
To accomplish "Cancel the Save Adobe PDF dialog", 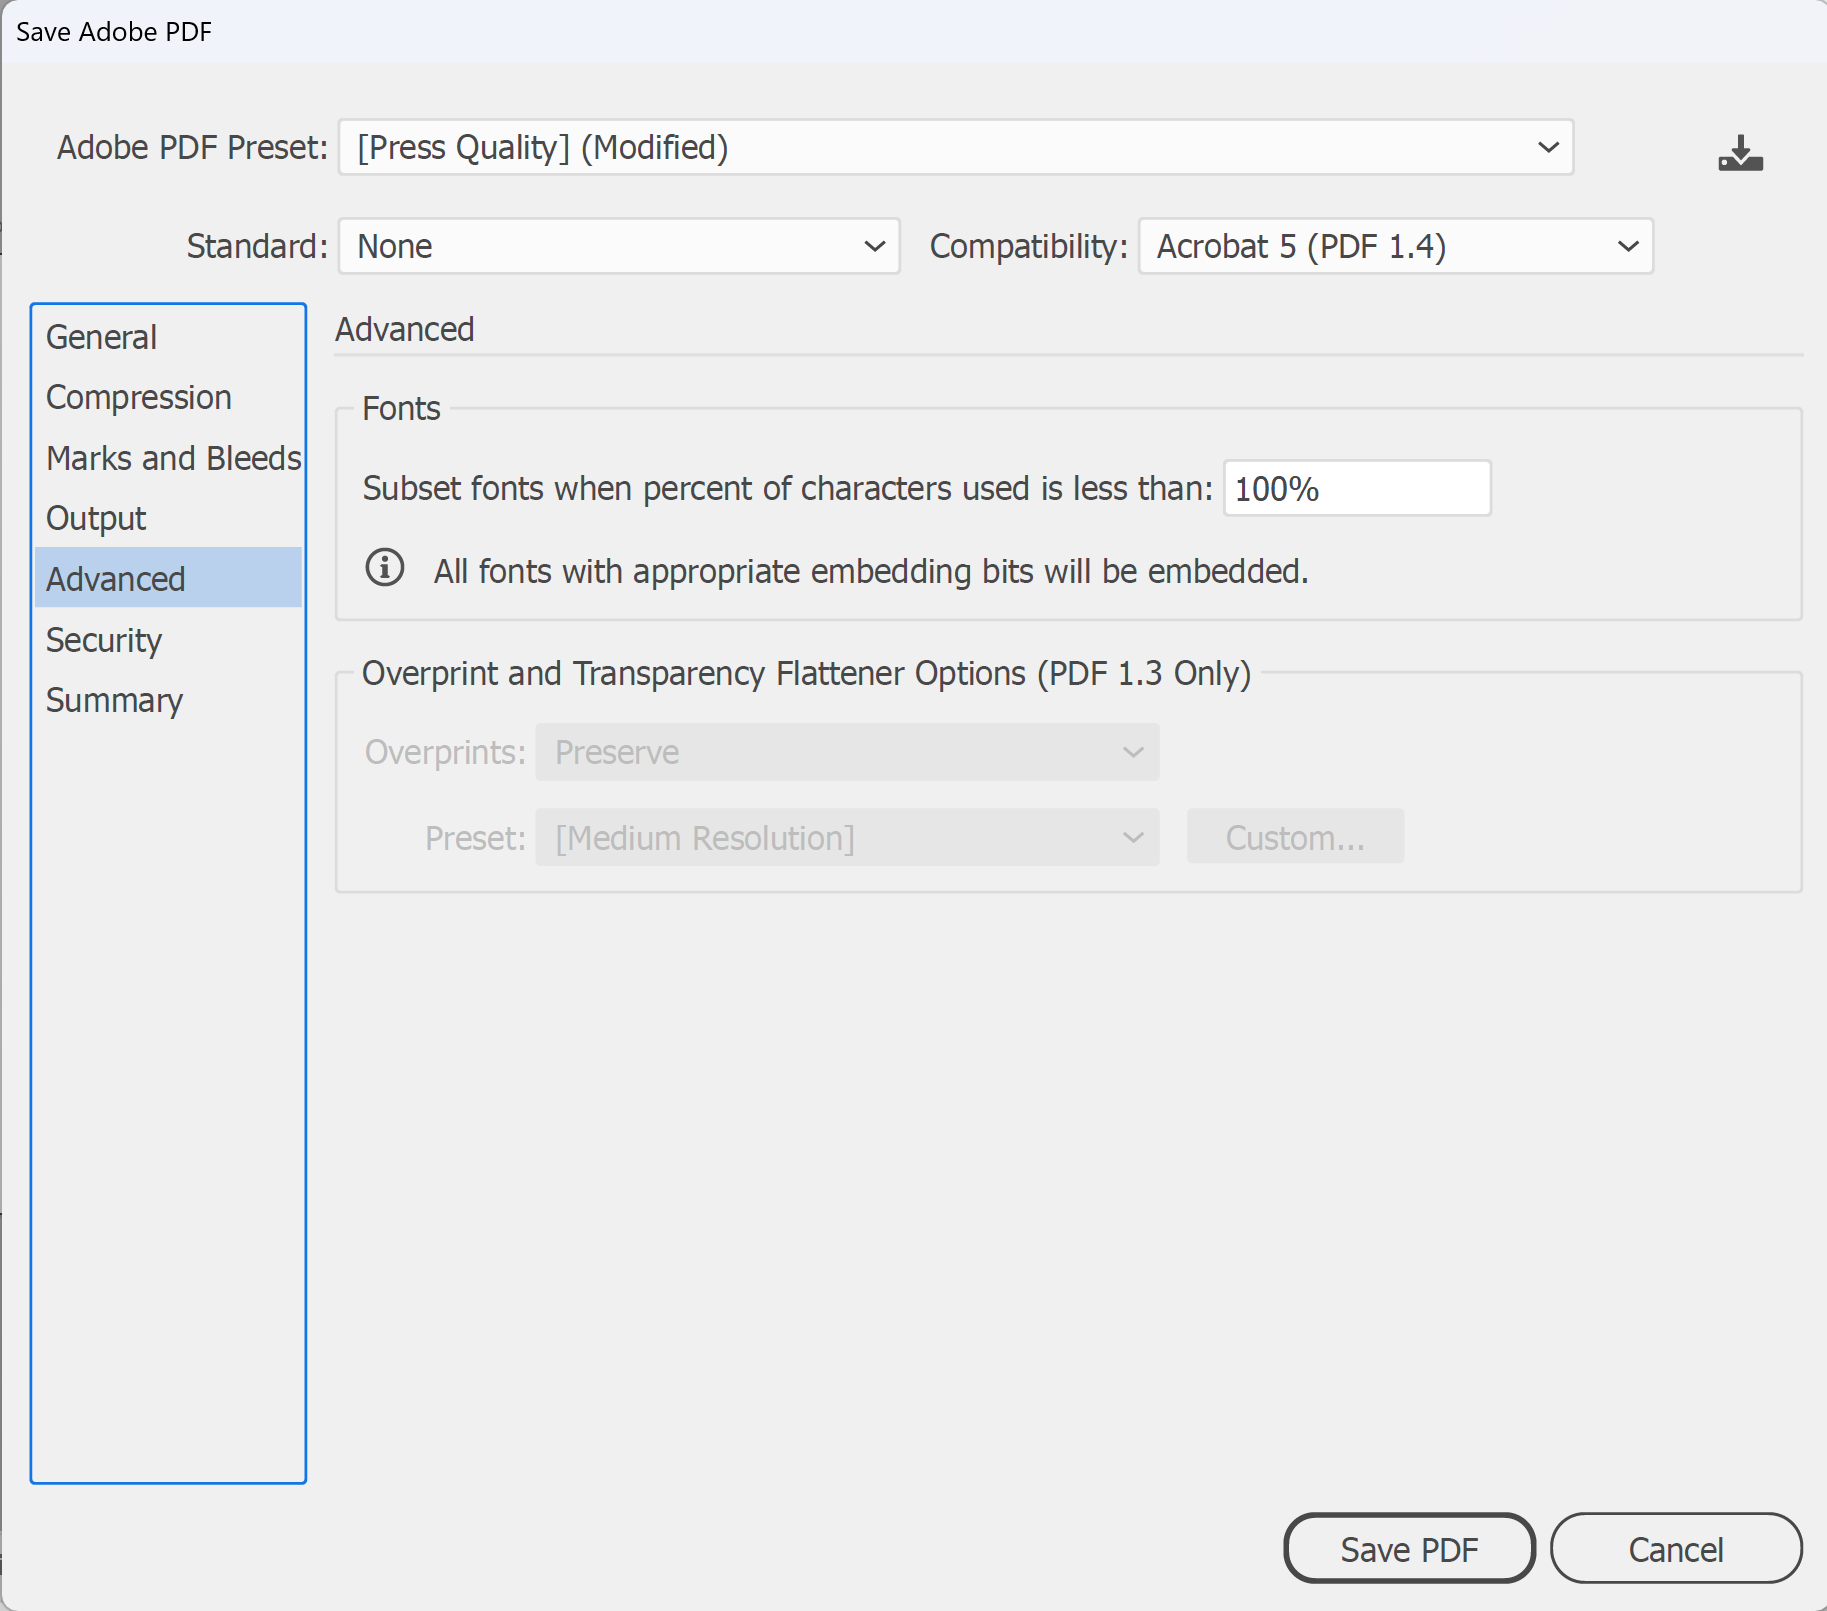I will point(1676,1549).
